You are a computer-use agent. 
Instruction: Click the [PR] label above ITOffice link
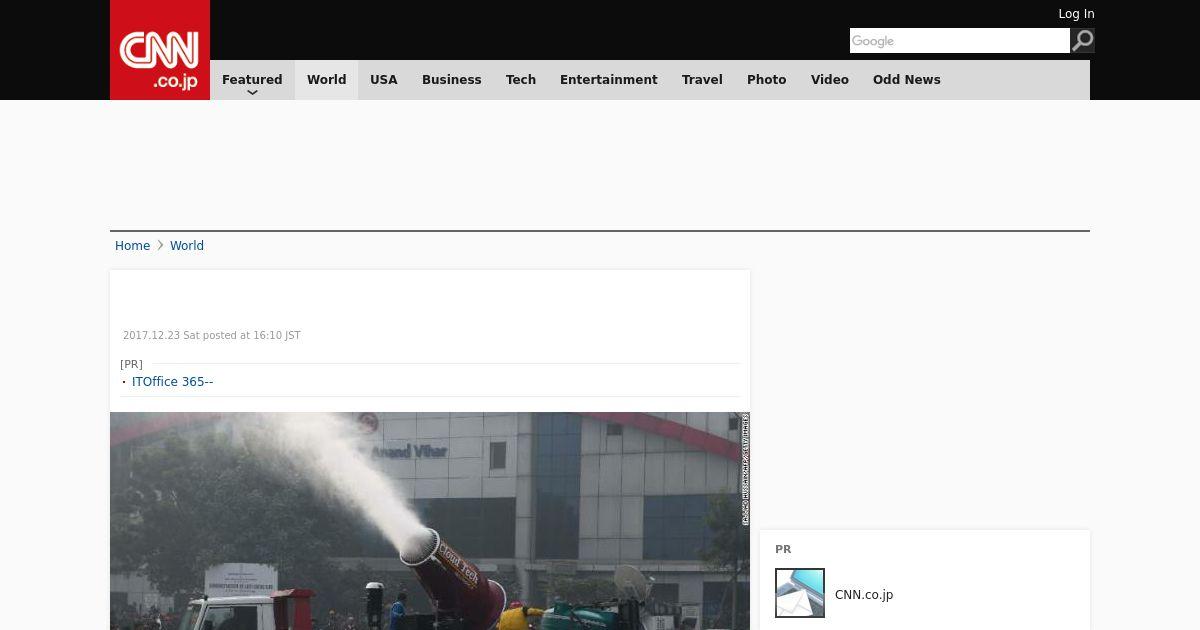click(131, 364)
